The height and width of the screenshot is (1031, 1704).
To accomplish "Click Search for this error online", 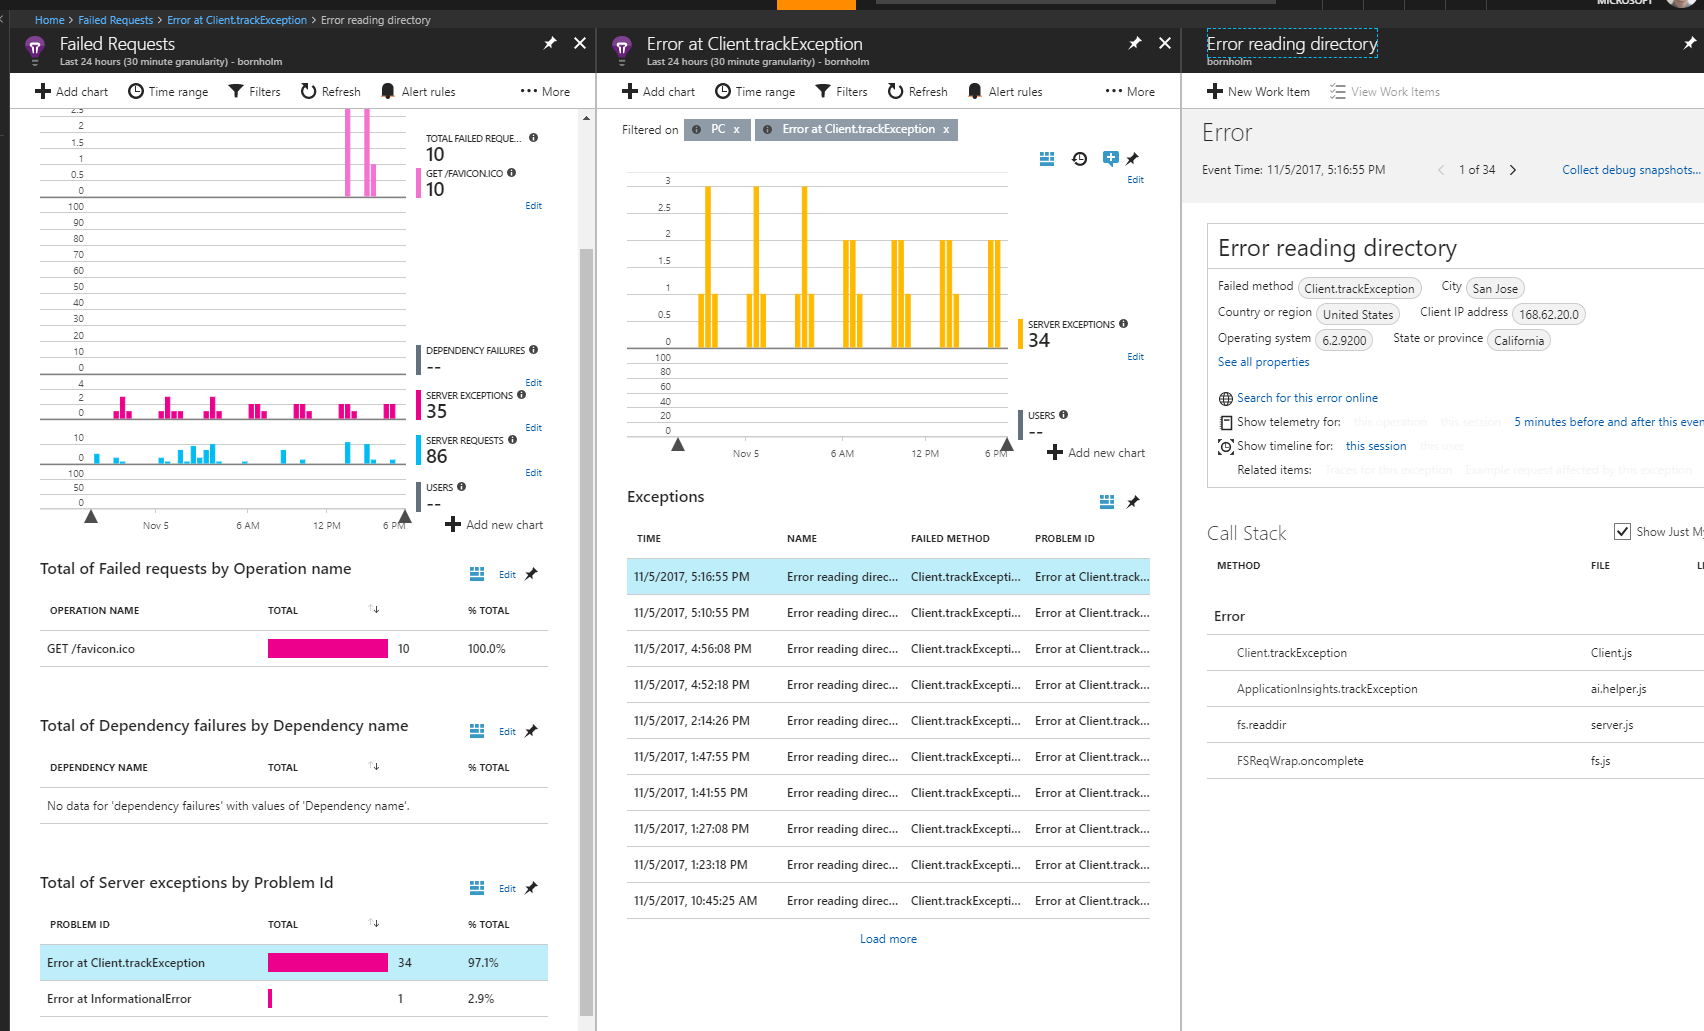I will pos(1307,398).
